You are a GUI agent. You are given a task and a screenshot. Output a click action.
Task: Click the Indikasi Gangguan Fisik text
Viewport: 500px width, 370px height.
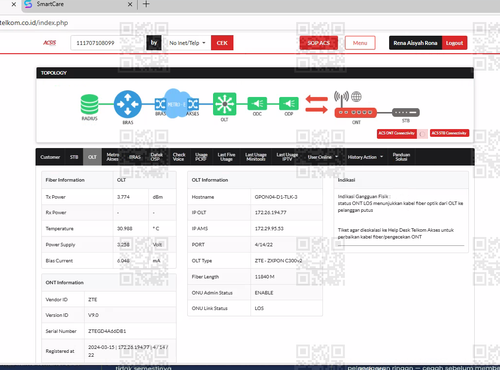pyautogui.click(x=364, y=196)
